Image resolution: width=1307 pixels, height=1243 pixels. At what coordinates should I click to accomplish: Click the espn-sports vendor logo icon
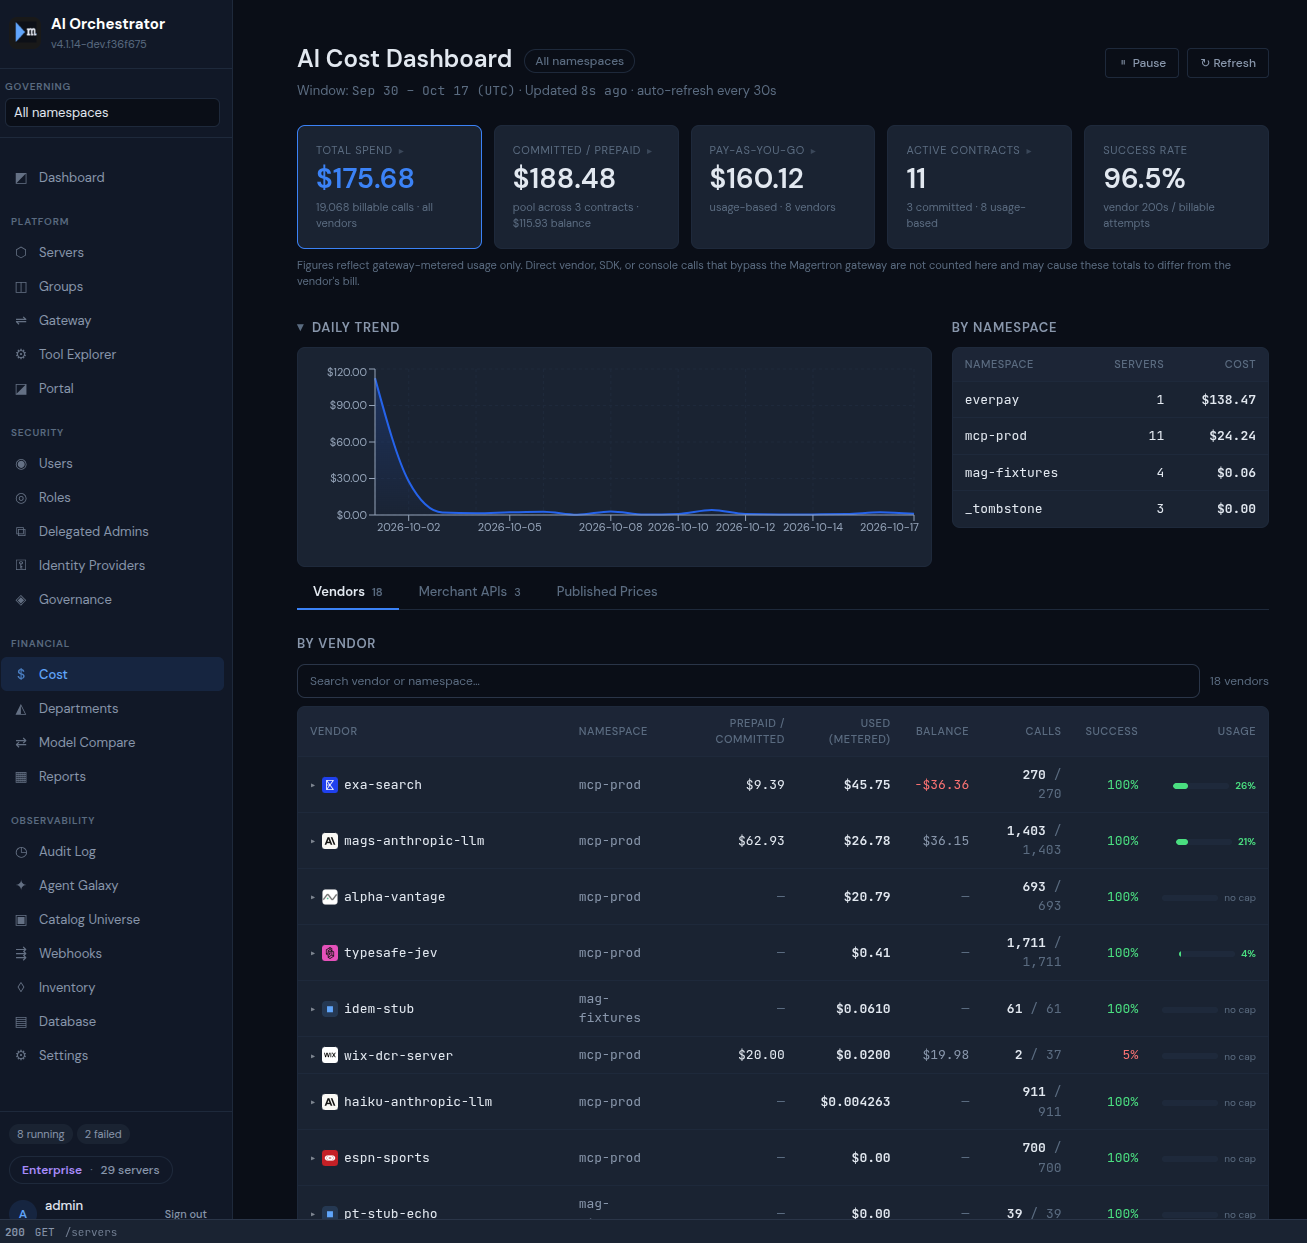[x=330, y=1158]
